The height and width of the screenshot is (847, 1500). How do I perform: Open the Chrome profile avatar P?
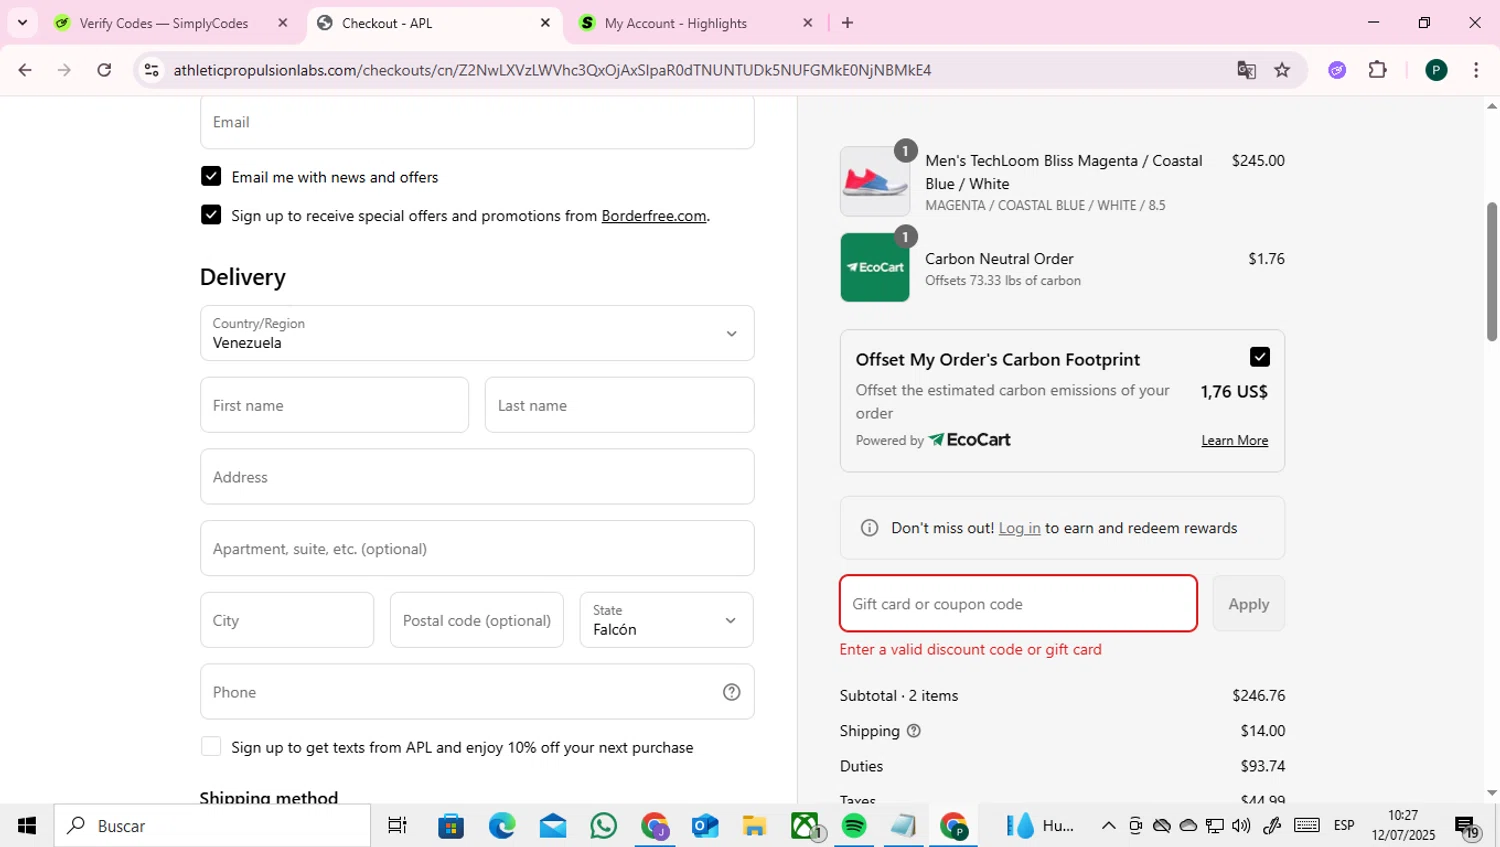[x=1436, y=70]
